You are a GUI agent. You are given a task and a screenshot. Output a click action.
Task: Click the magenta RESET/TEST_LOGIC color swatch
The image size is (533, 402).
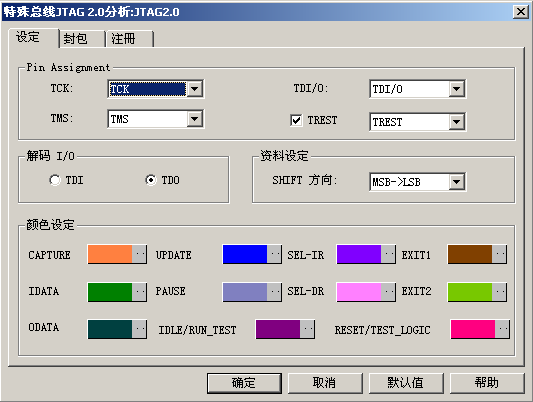point(472,329)
